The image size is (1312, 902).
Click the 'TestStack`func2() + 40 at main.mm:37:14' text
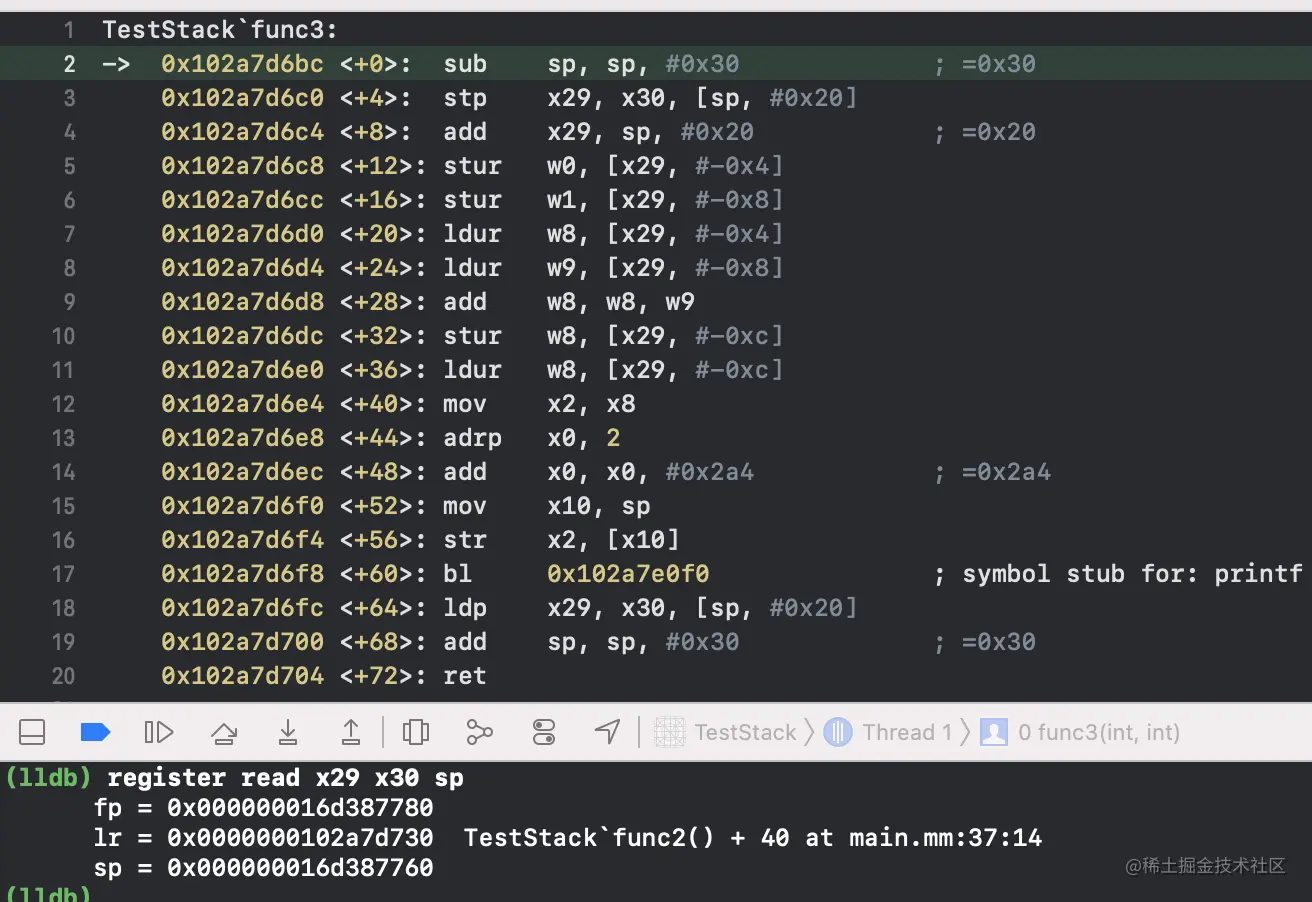click(753, 837)
